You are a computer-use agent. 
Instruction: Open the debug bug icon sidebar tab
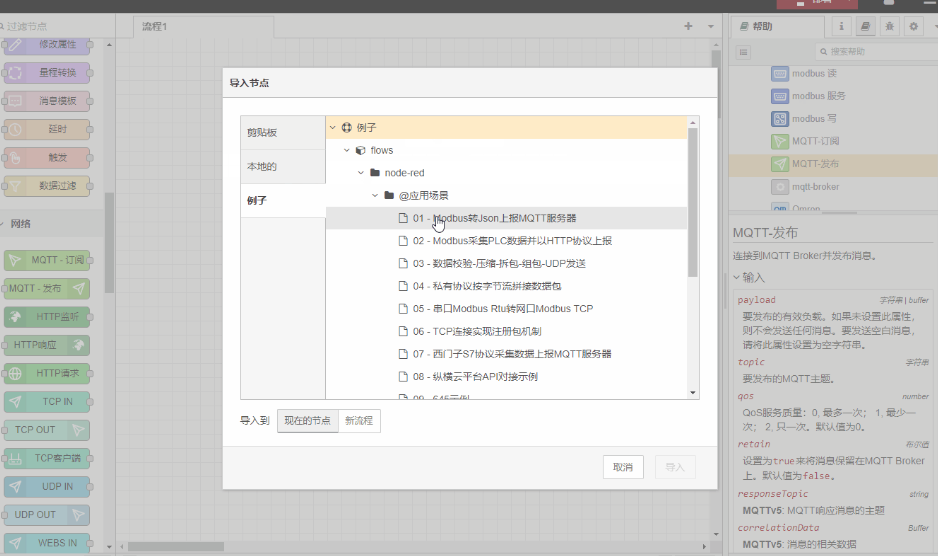point(890,26)
